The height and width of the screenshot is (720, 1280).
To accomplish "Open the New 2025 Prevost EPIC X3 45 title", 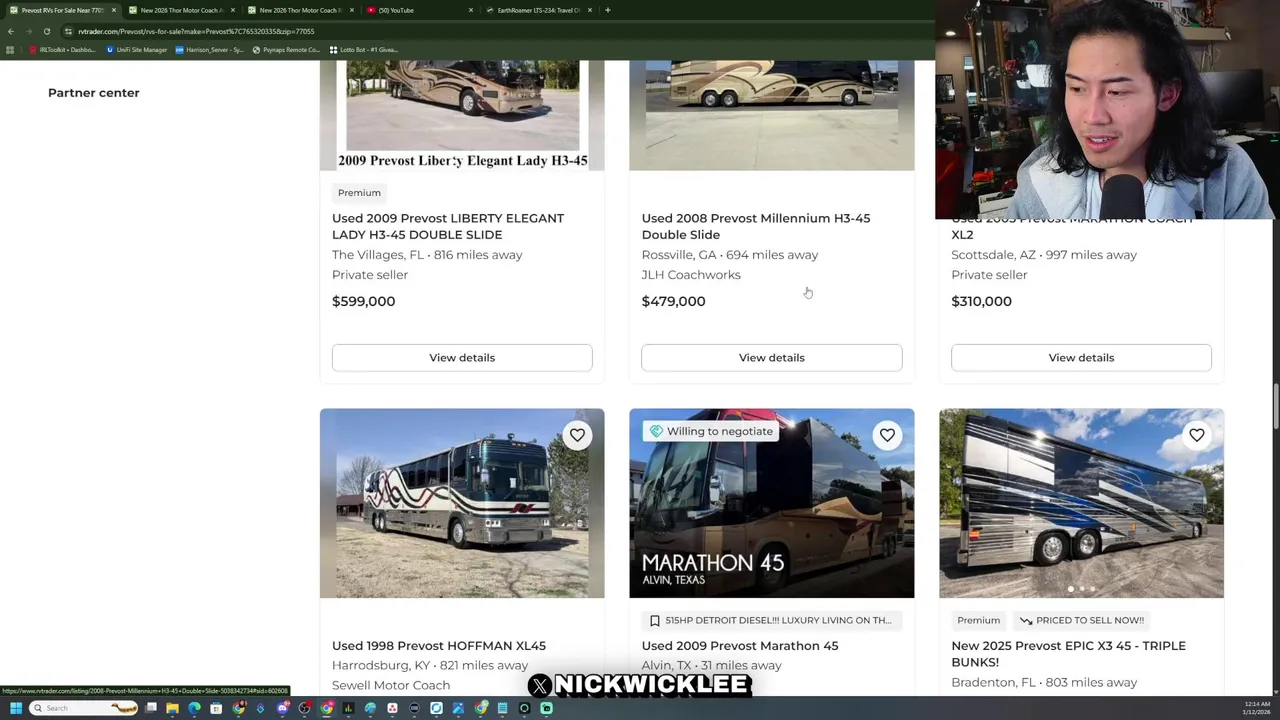I will pyautogui.click(x=1068, y=653).
